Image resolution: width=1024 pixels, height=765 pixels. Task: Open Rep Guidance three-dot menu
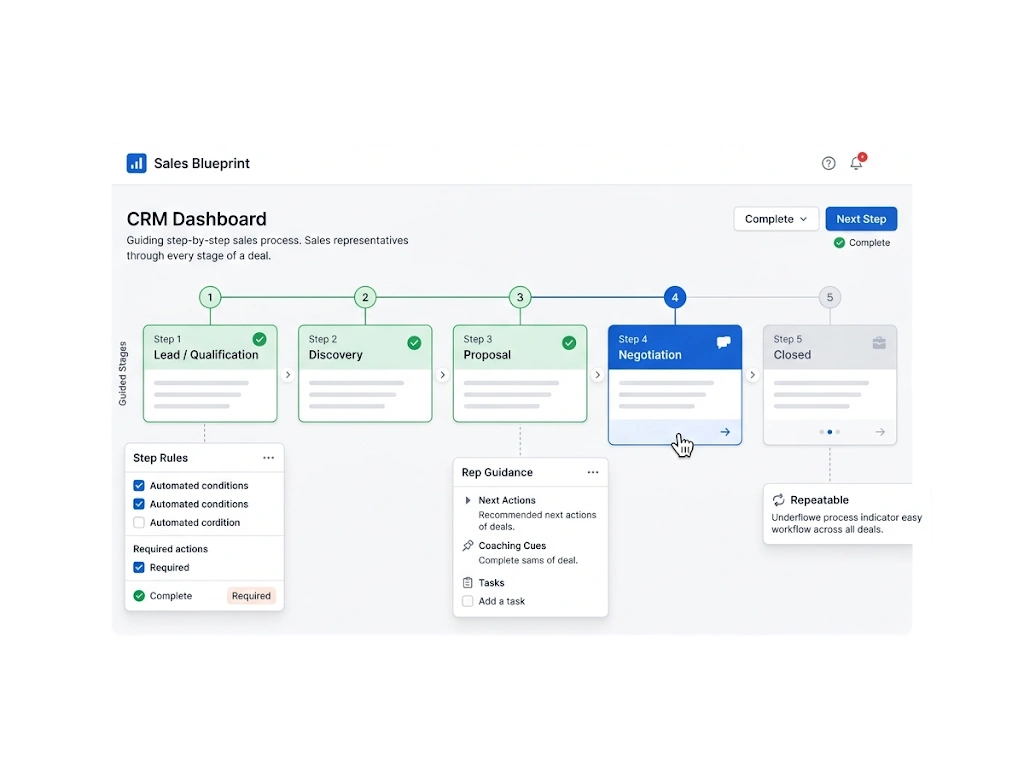click(x=593, y=472)
